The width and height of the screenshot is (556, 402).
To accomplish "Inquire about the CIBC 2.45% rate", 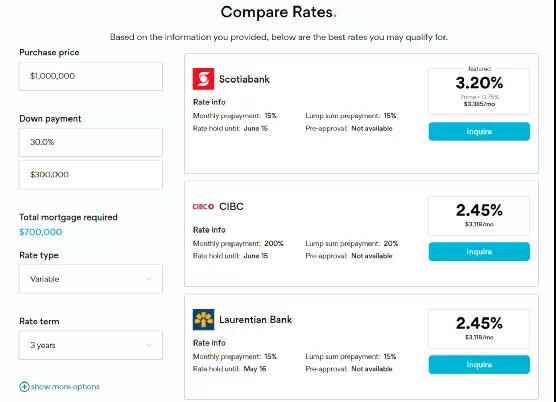I will click(x=479, y=252).
